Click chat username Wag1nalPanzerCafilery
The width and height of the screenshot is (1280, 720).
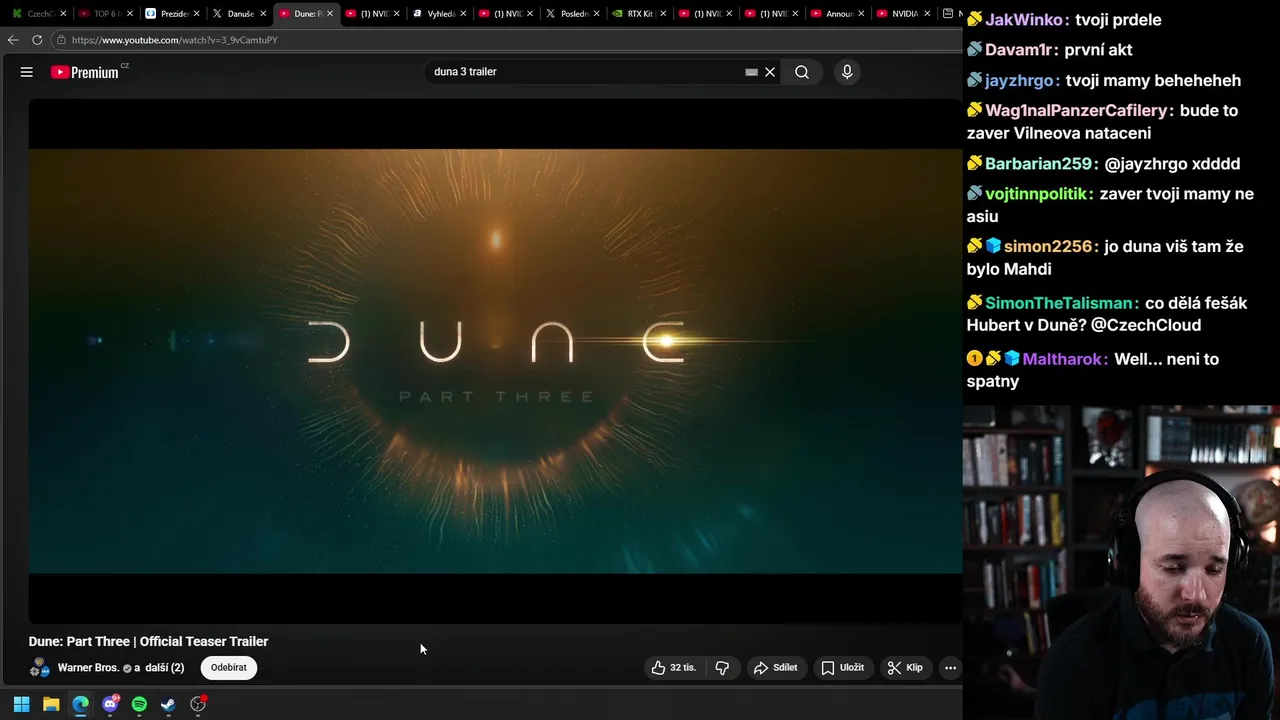[1077, 111]
